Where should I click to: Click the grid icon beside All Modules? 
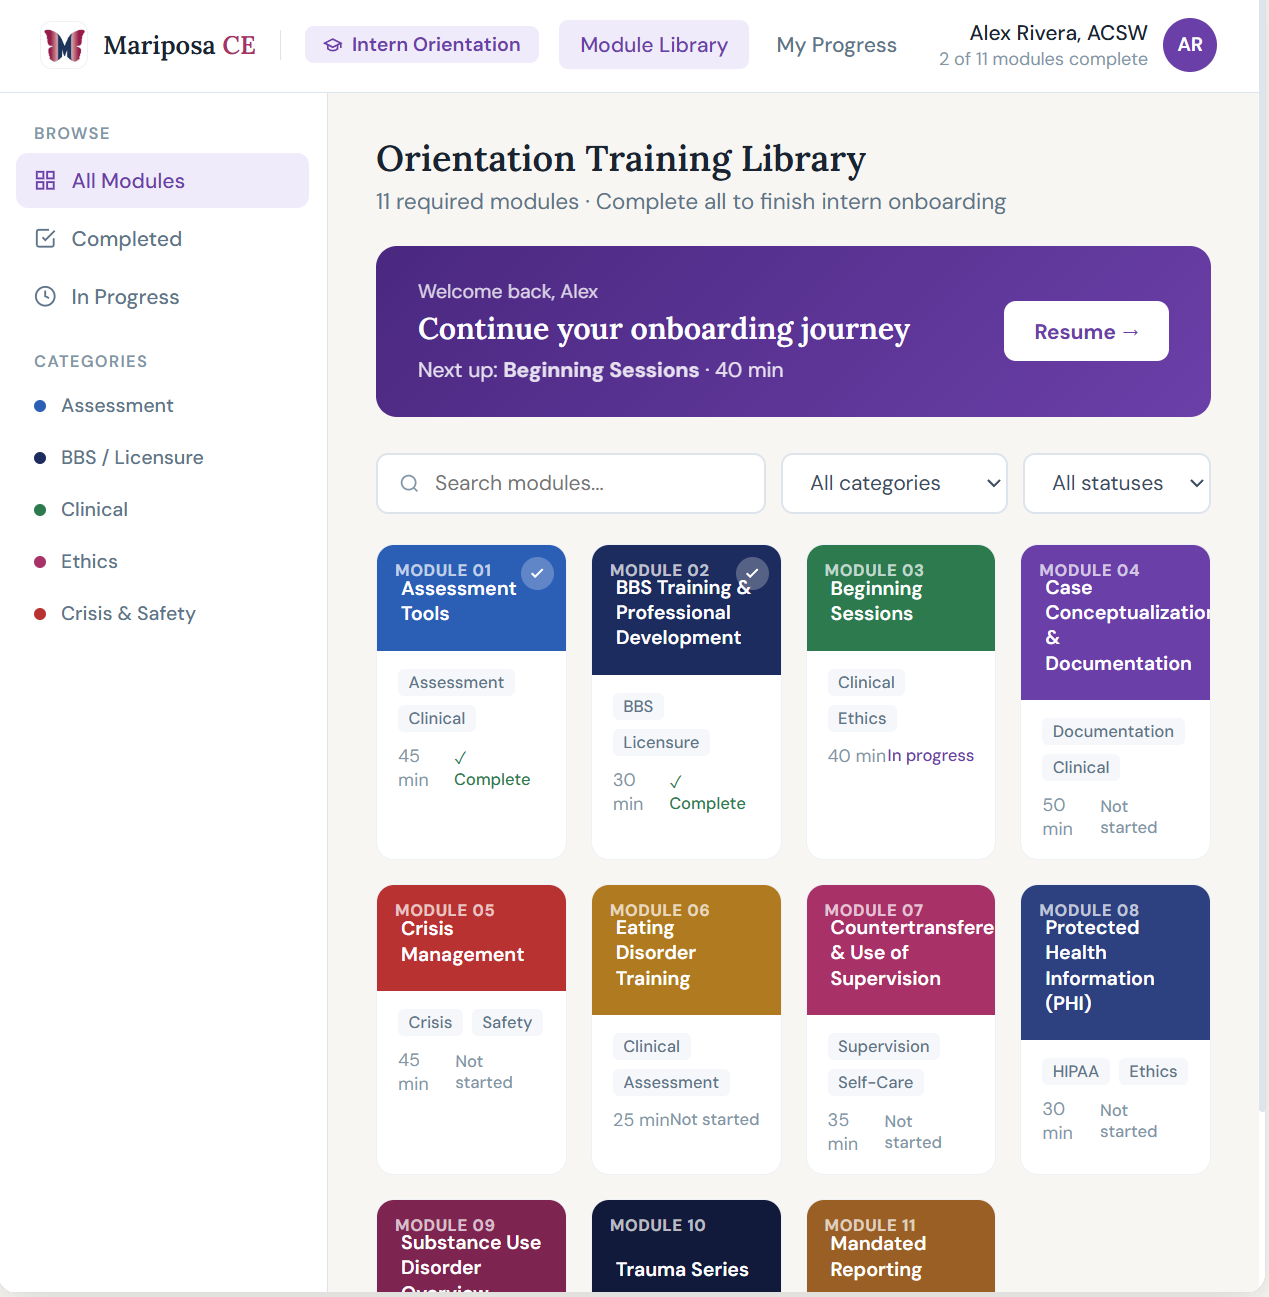coord(45,180)
